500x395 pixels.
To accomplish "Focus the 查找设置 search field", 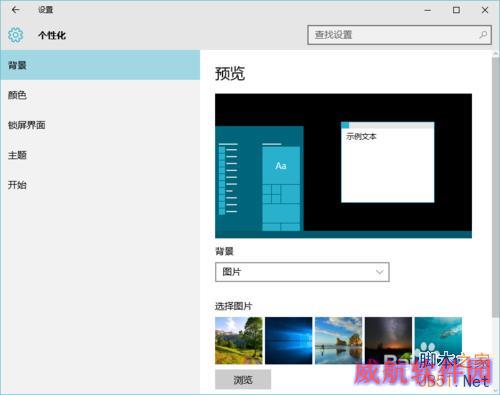I will [x=399, y=35].
